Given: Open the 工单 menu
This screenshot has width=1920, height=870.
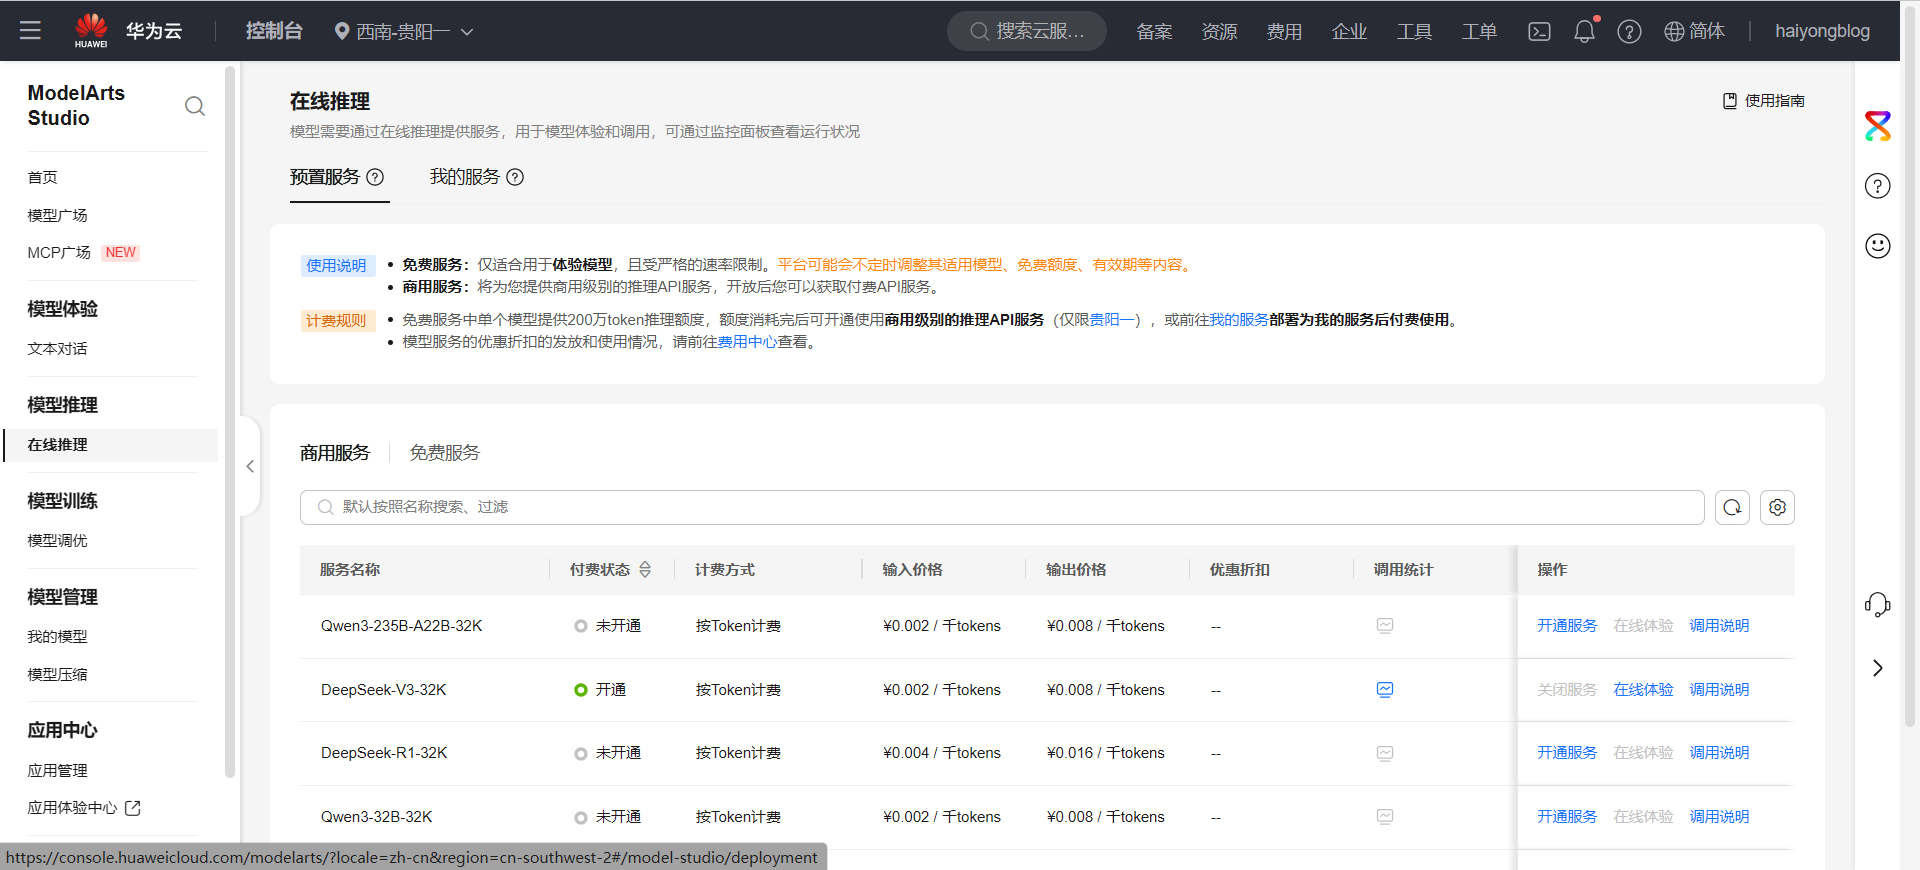Looking at the screenshot, I should coord(1479,32).
